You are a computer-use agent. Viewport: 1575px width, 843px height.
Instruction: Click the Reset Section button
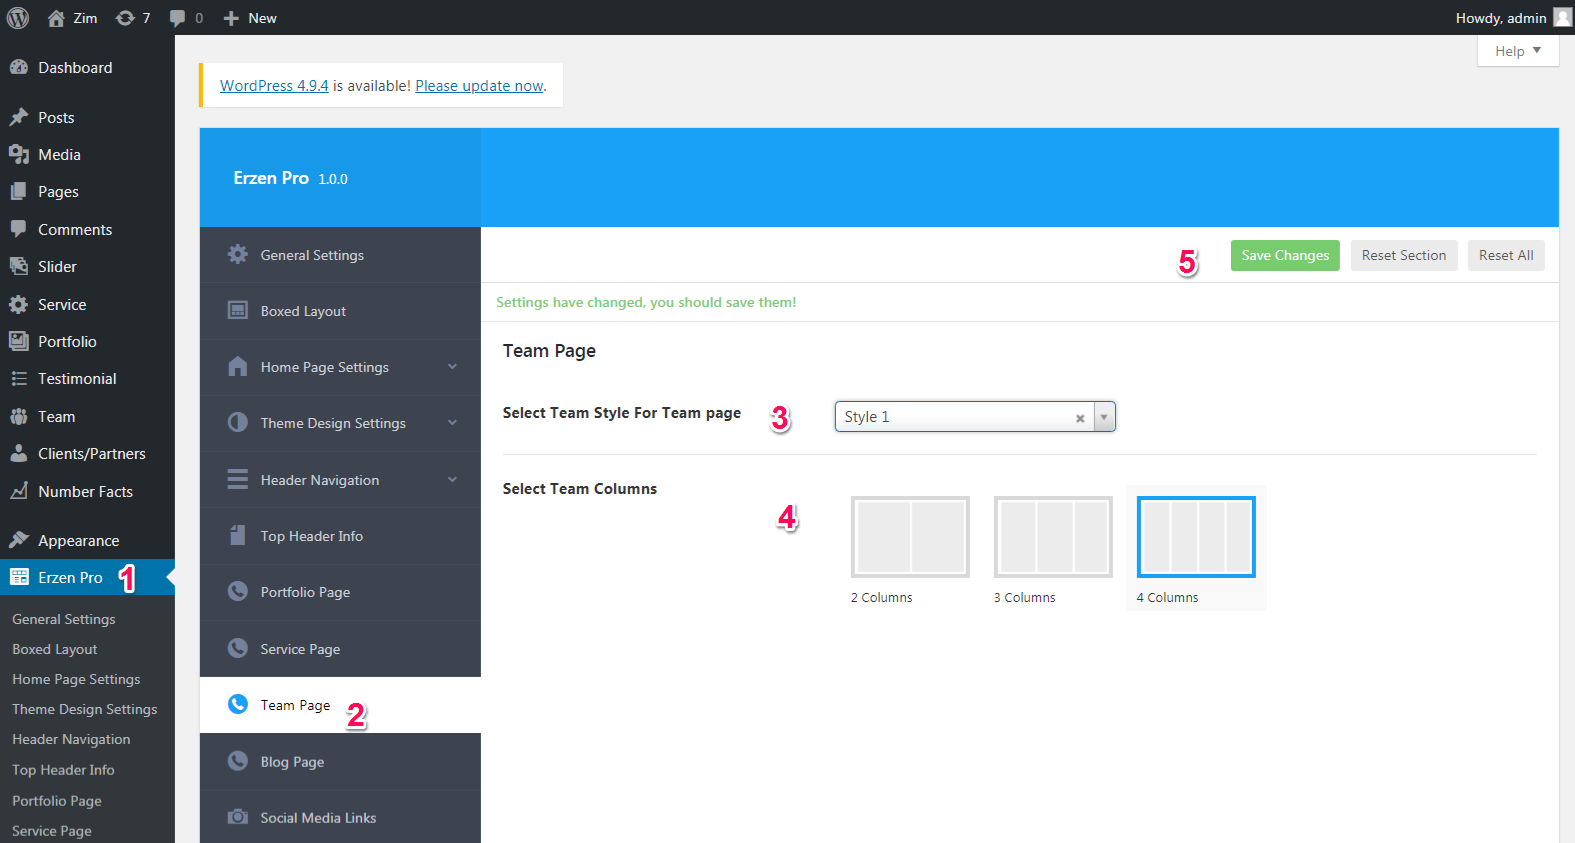[1404, 255]
